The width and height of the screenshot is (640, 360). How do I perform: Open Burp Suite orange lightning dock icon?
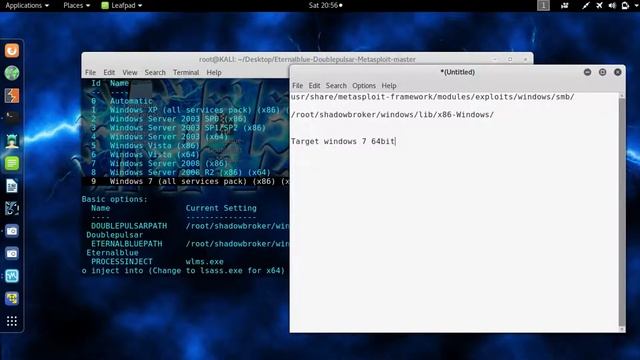(x=12, y=96)
